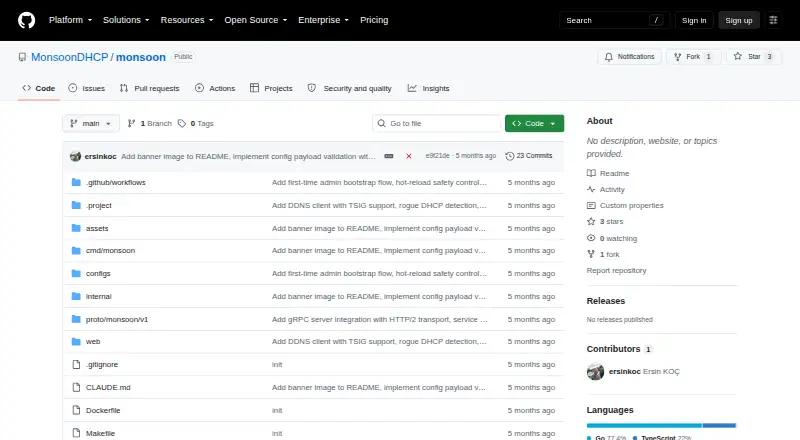Click the .gitignore file icon
Screen dimensions: 800x440
(76, 364)
